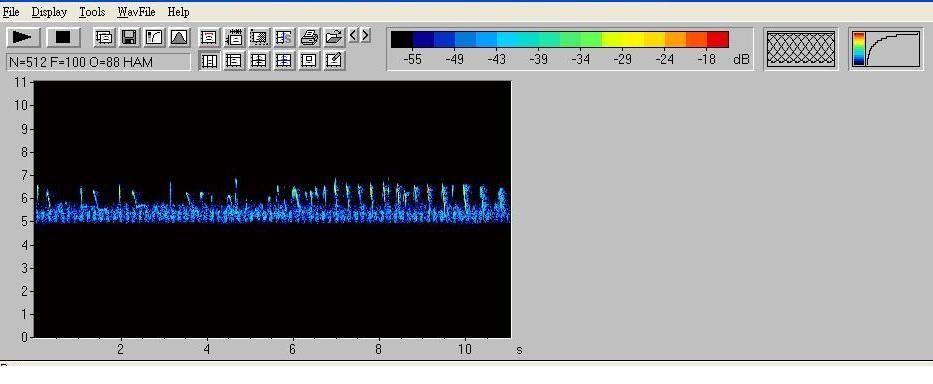
Task: Open the Tools menu
Action: point(92,12)
